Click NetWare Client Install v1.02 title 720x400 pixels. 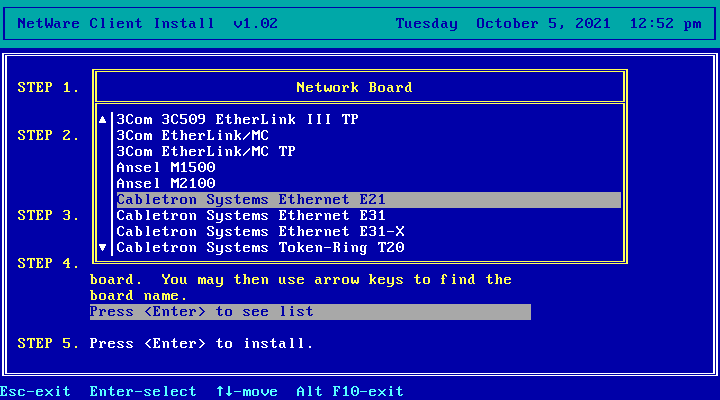pos(147,23)
